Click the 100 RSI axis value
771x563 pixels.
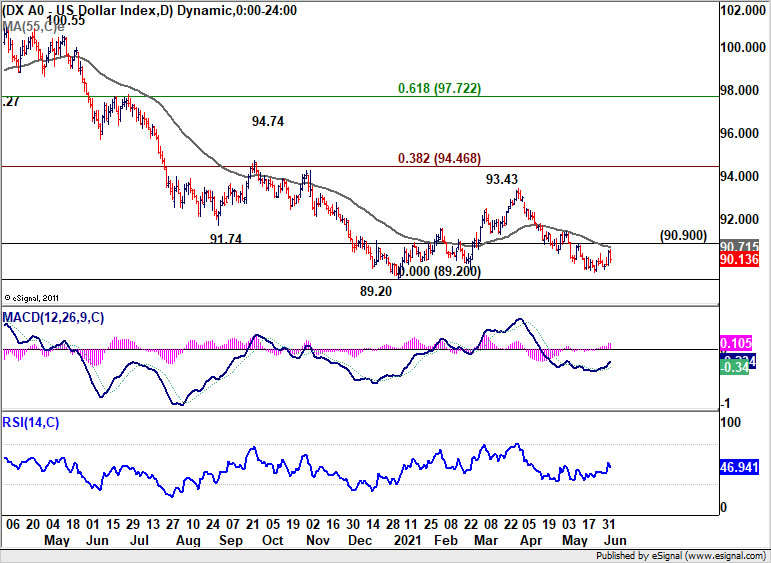tap(730, 422)
